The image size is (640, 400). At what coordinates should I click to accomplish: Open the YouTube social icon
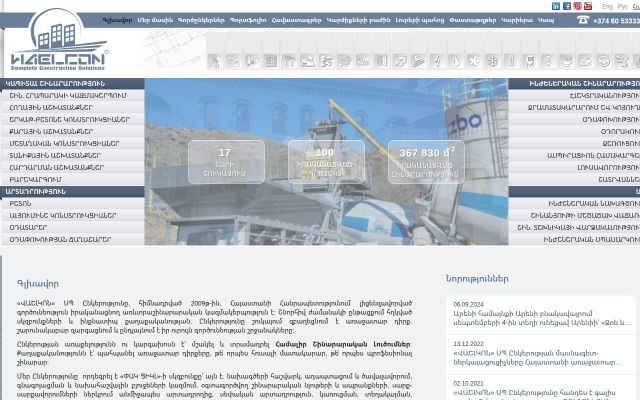coord(588,6)
